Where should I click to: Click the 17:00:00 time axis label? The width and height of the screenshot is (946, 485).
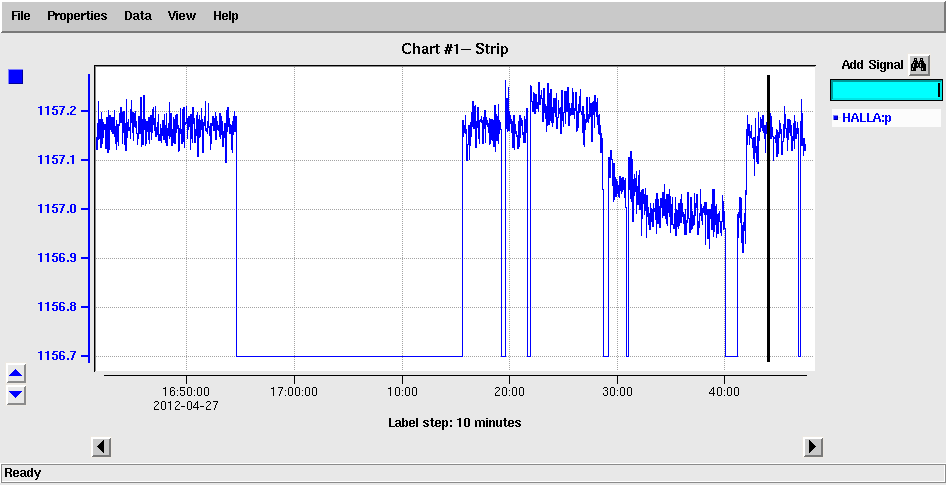pyautogui.click(x=294, y=391)
